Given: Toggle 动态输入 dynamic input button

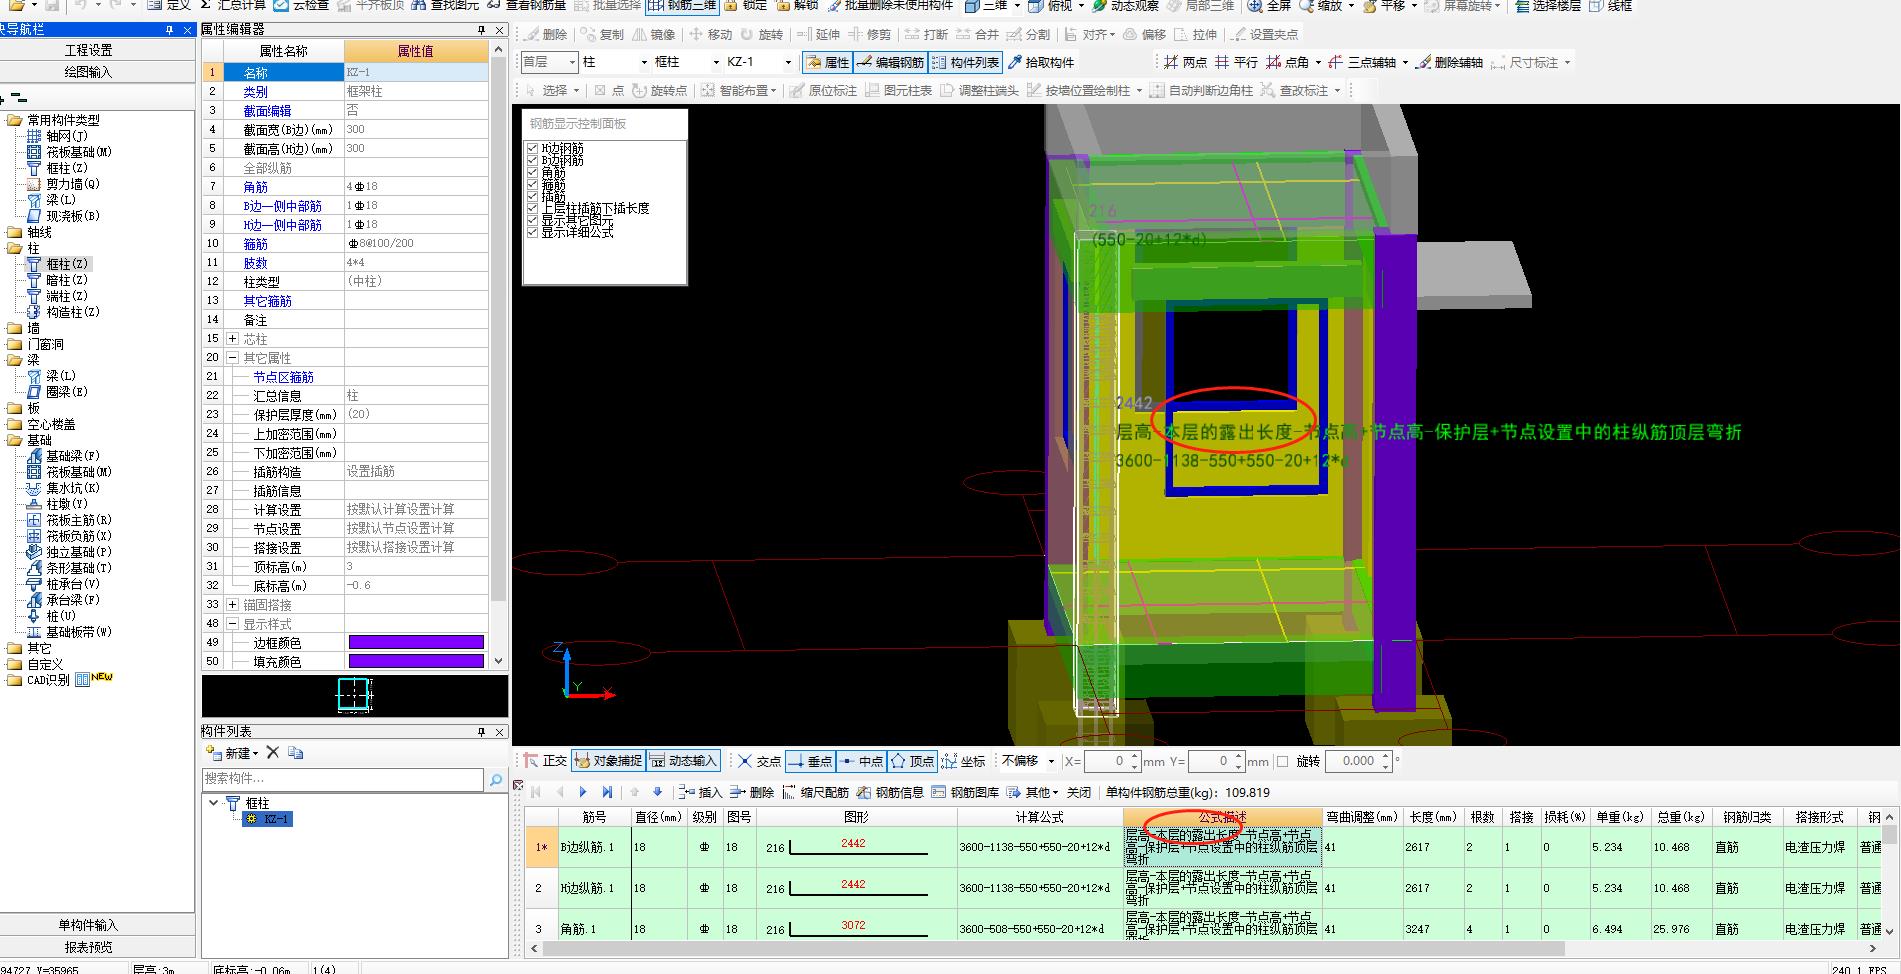Looking at the screenshot, I should [683, 761].
